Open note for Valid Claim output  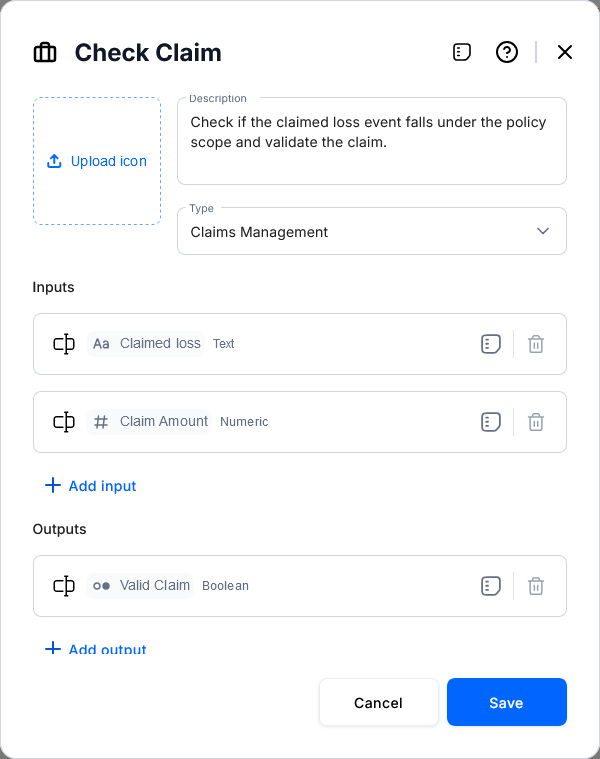click(490, 586)
